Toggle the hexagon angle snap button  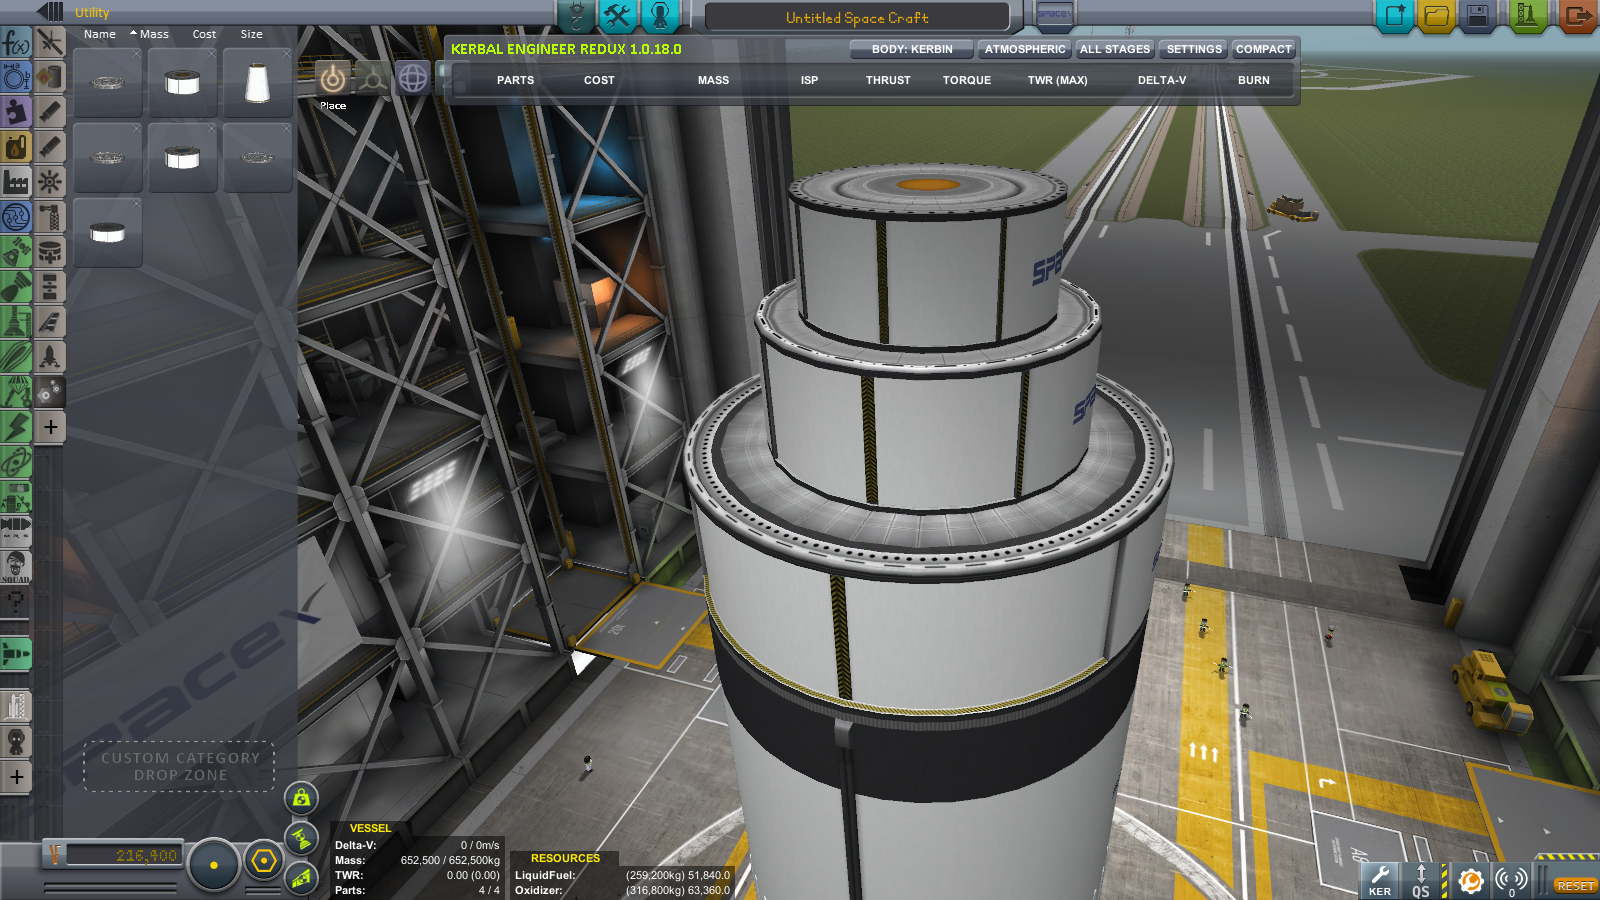click(x=264, y=861)
